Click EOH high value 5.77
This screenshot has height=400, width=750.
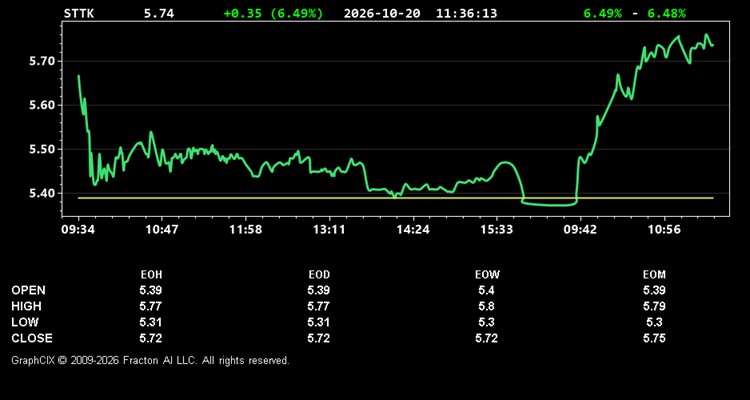[151, 306]
